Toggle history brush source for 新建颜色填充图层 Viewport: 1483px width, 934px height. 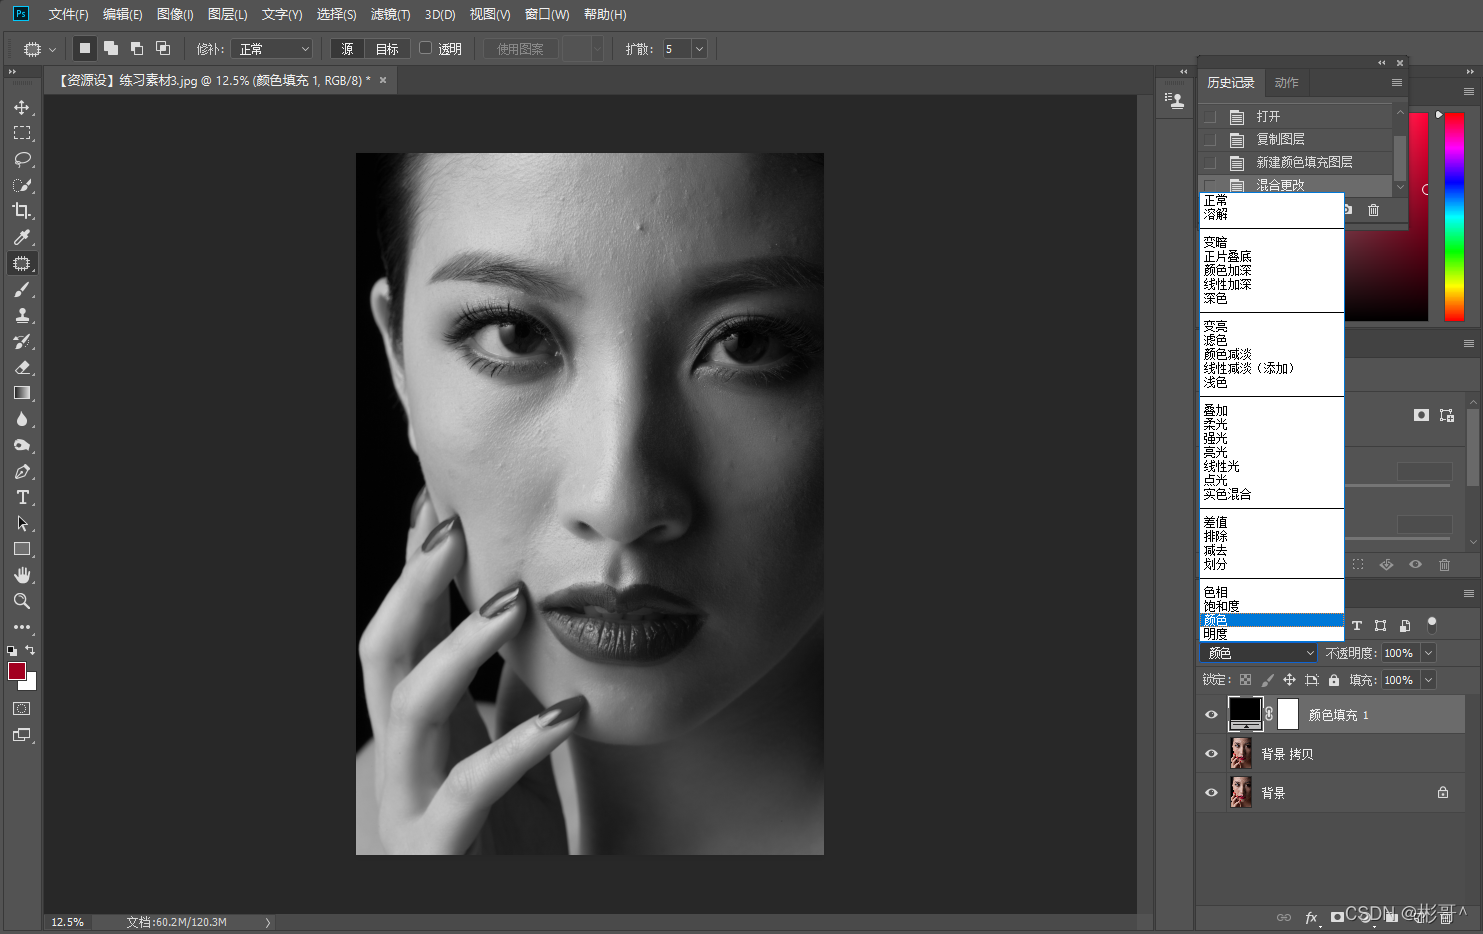[1210, 162]
